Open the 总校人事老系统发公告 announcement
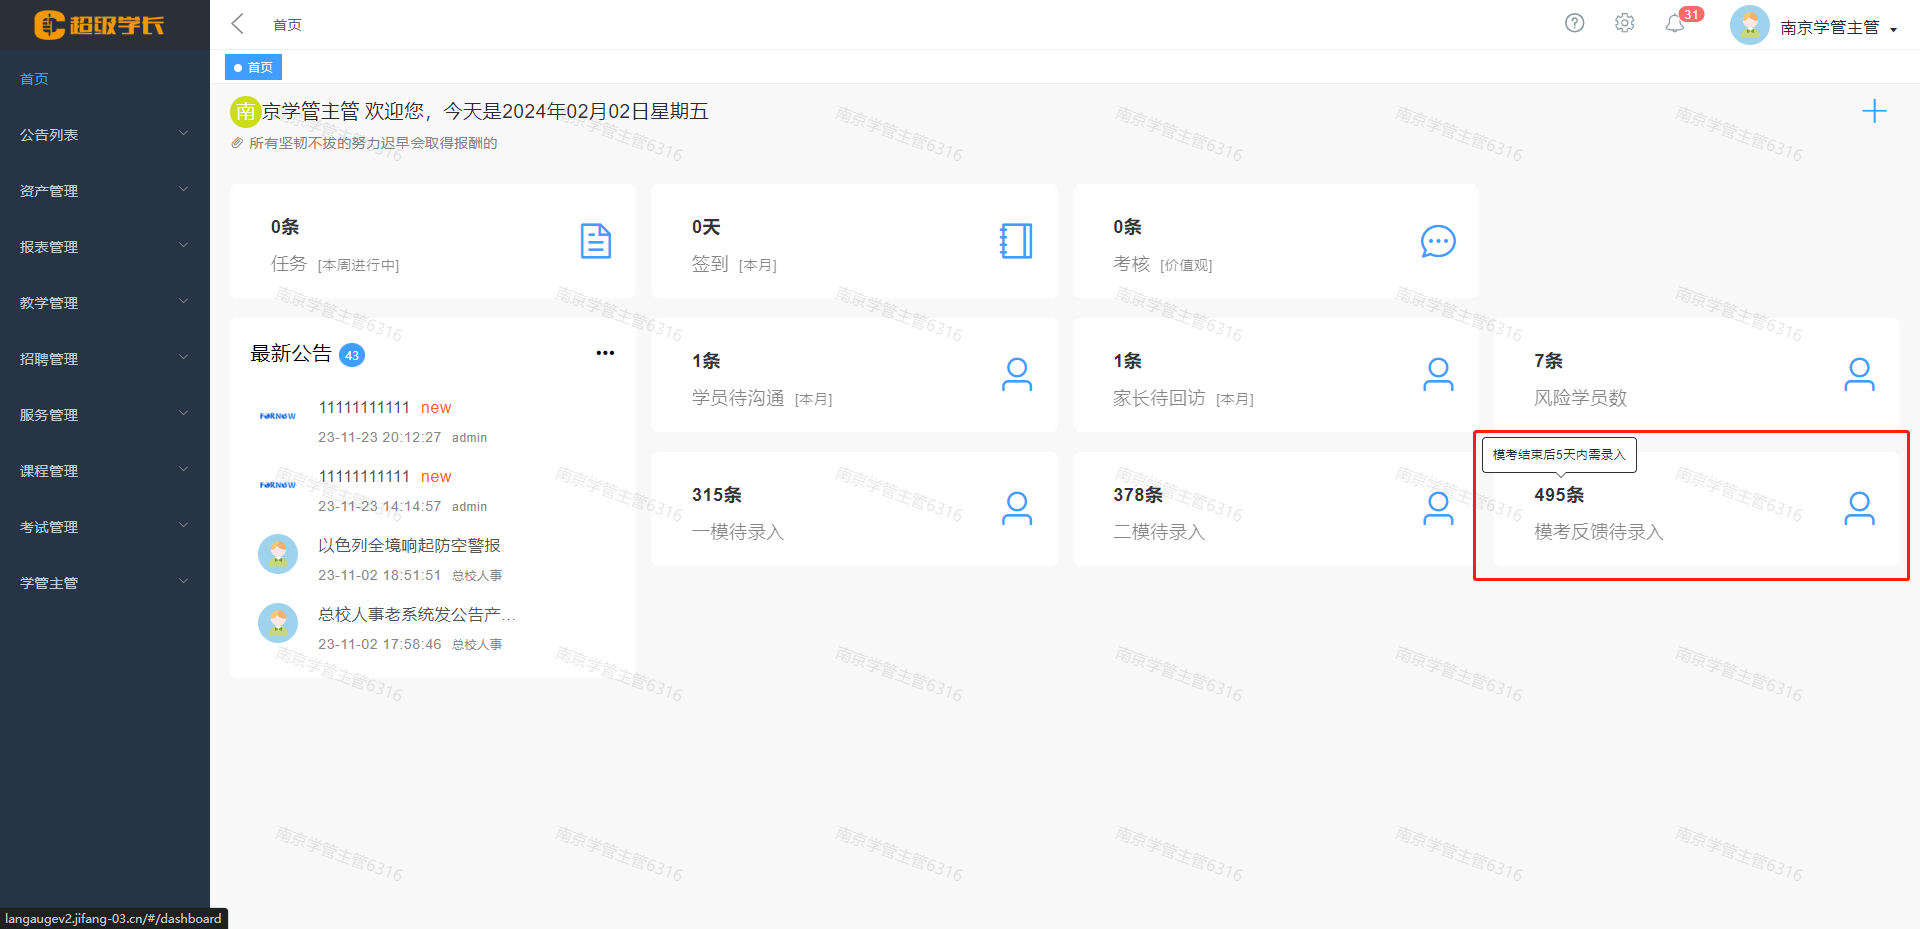This screenshot has width=1920, height=929. coord(416,615)
